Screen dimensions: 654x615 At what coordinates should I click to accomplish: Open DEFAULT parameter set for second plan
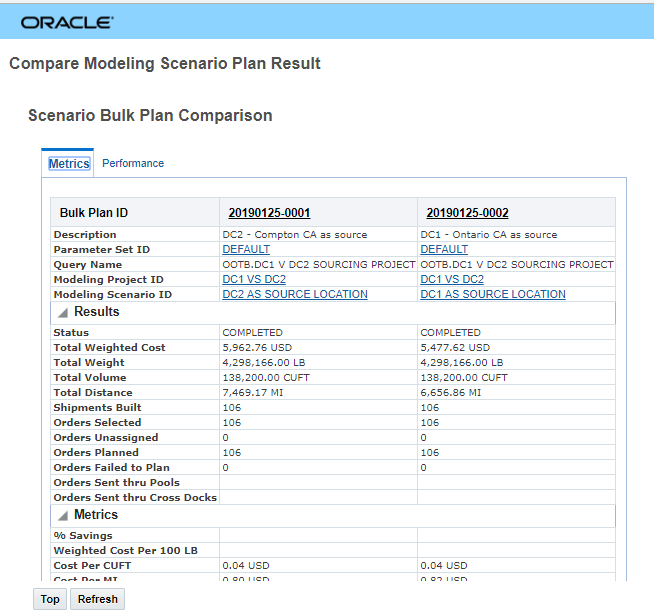point(444,249)
